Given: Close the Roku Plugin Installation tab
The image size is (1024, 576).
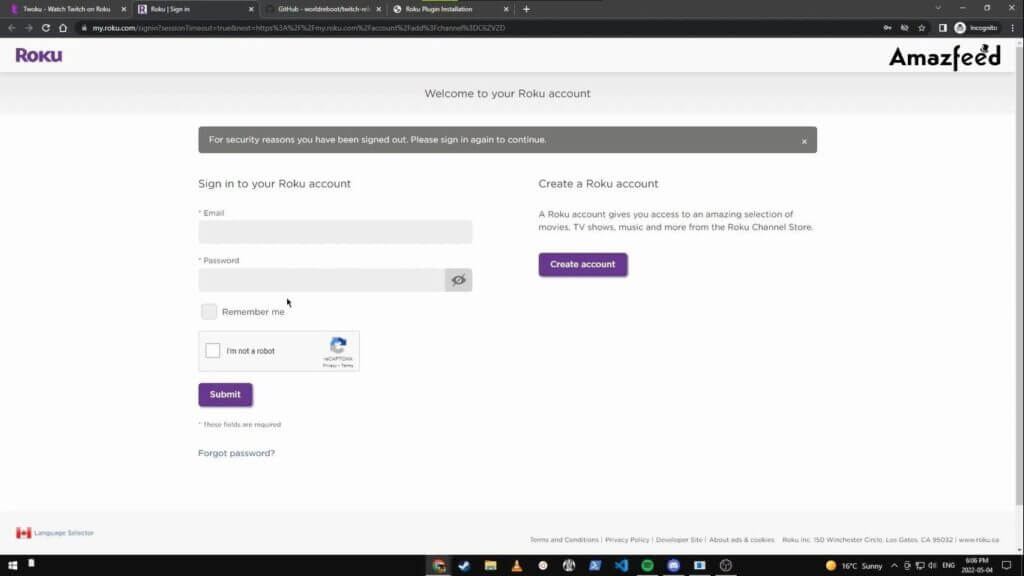Looking at the screenshot, I should (x=506, y=9).
